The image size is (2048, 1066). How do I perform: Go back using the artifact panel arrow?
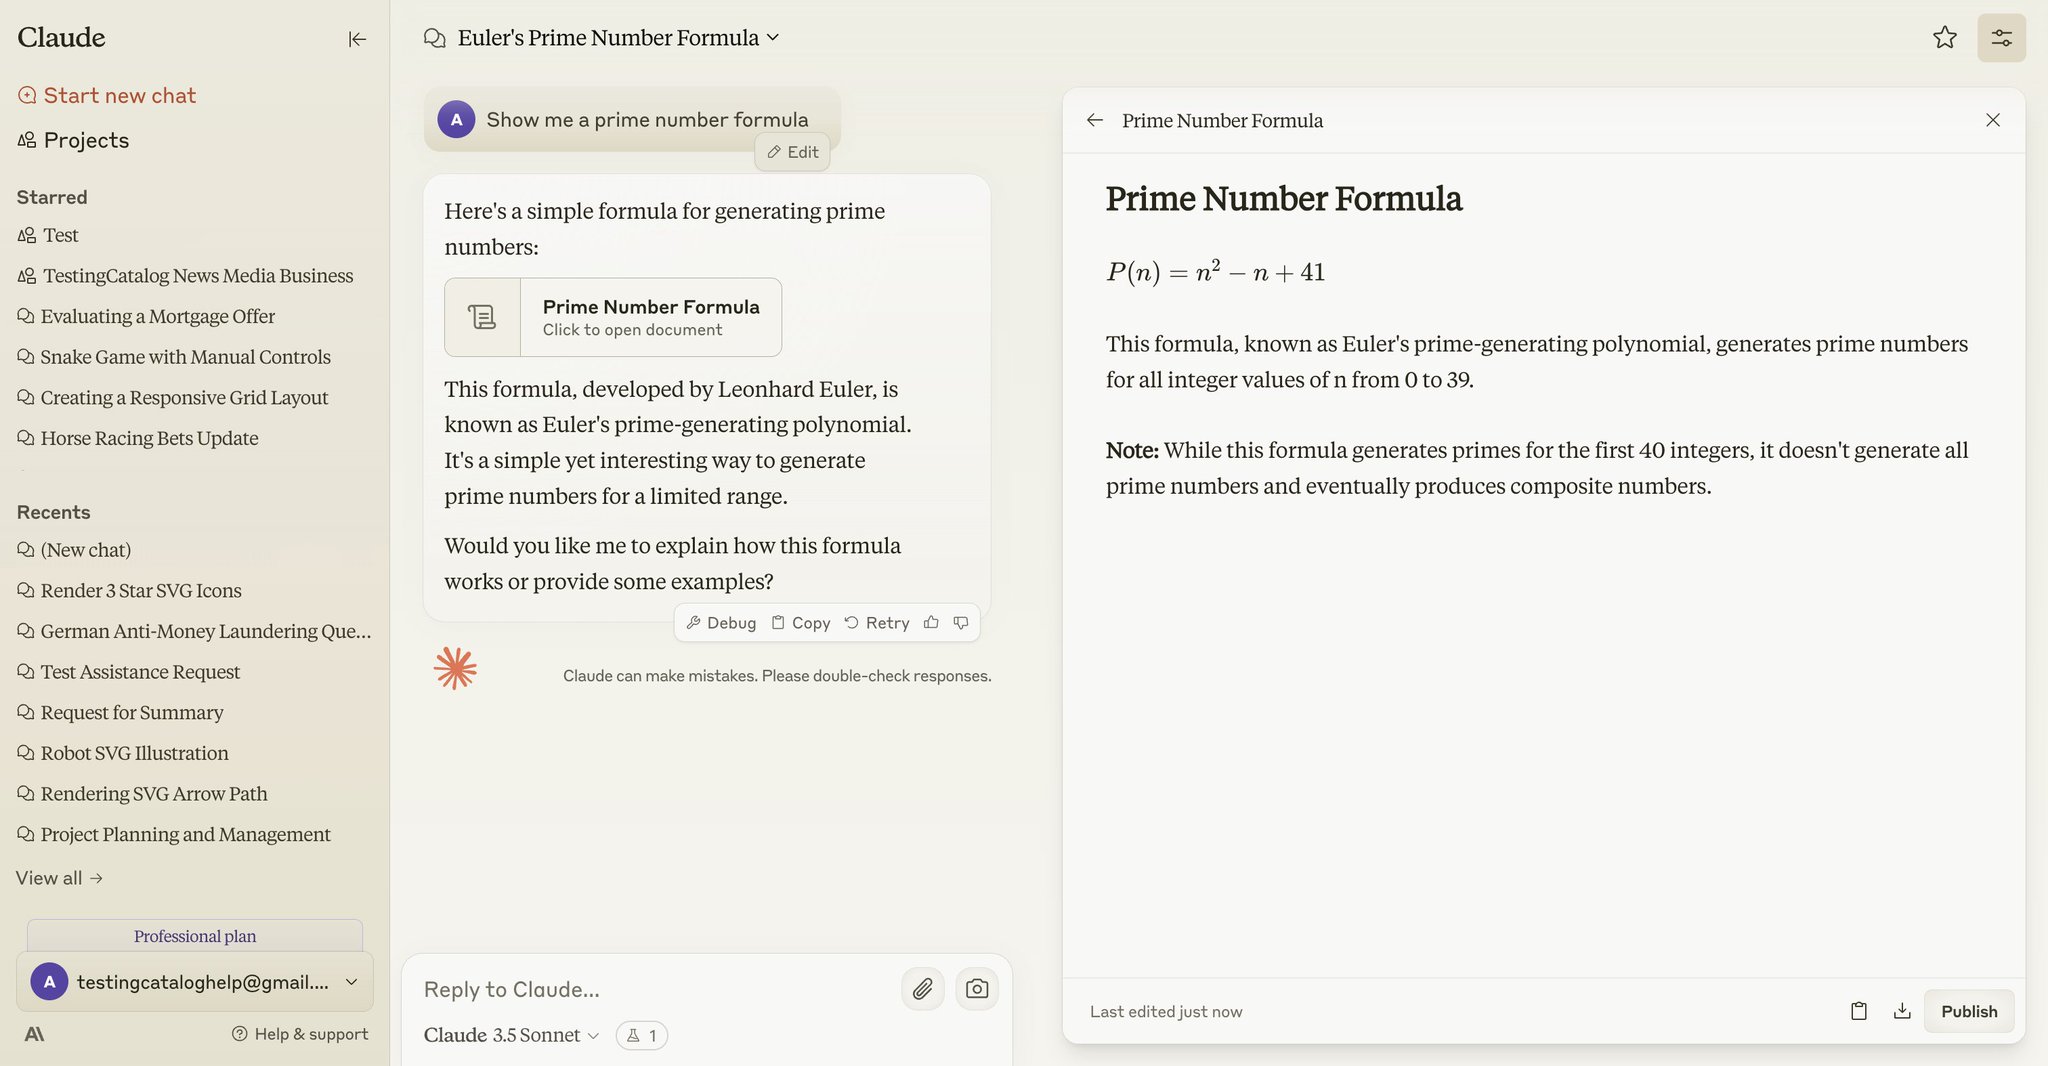point(1095,120)
